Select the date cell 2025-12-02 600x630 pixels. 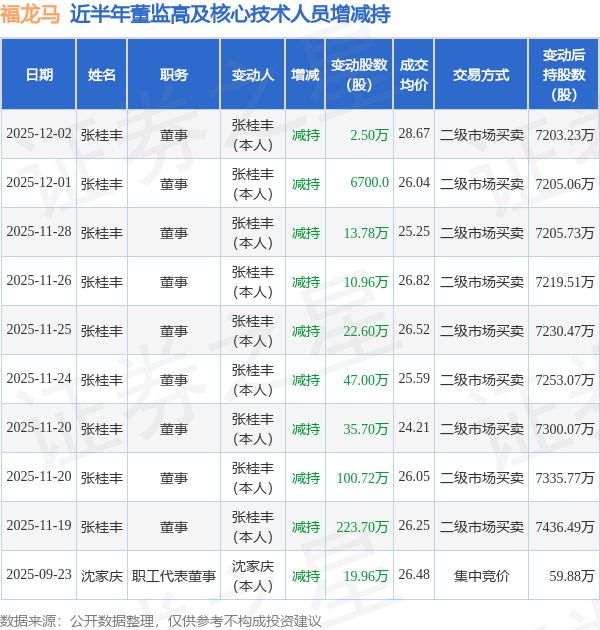pyautogui.click(x=39, y=134)
